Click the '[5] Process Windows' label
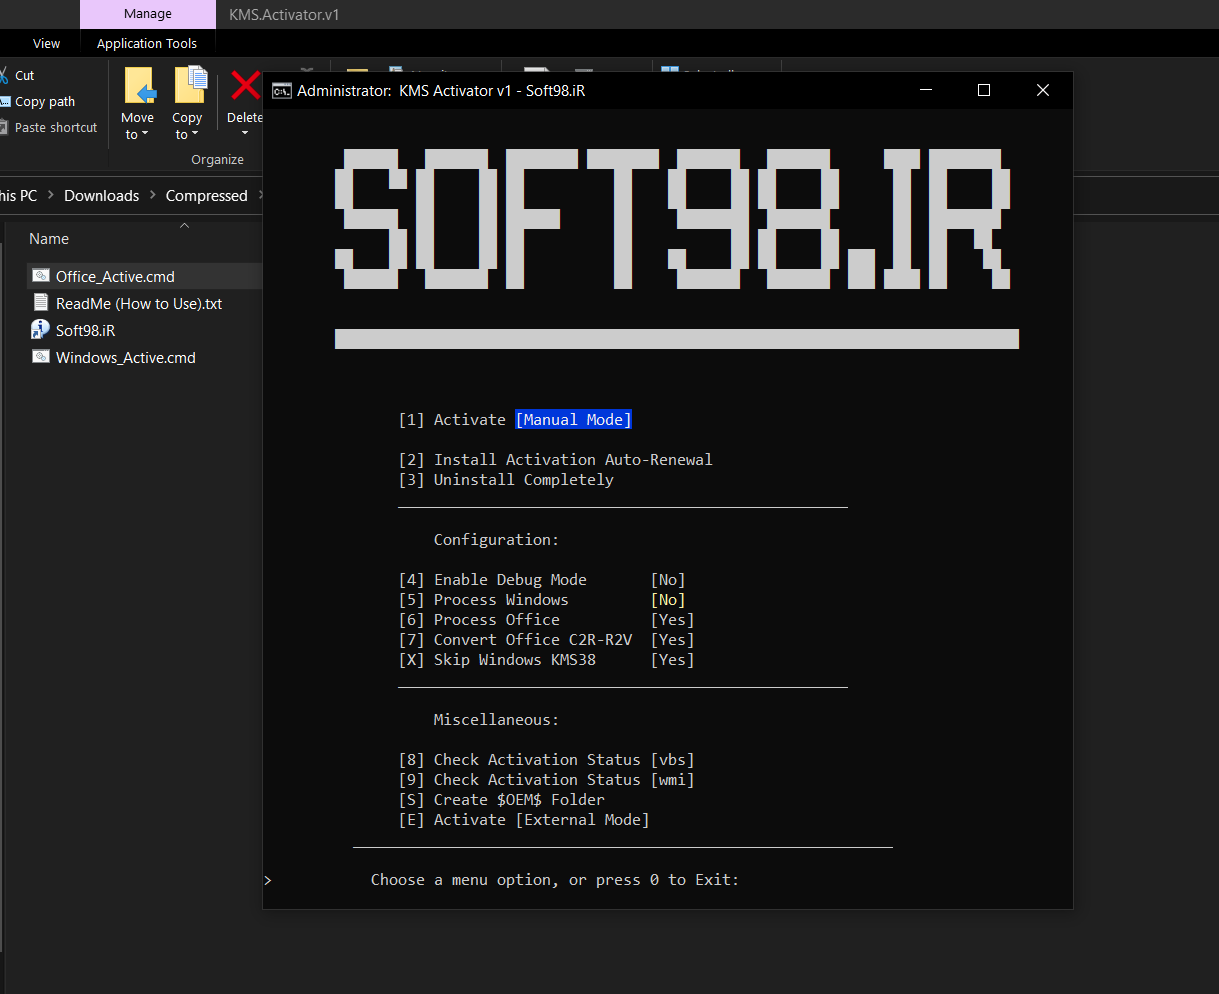 tap(484, 600)
